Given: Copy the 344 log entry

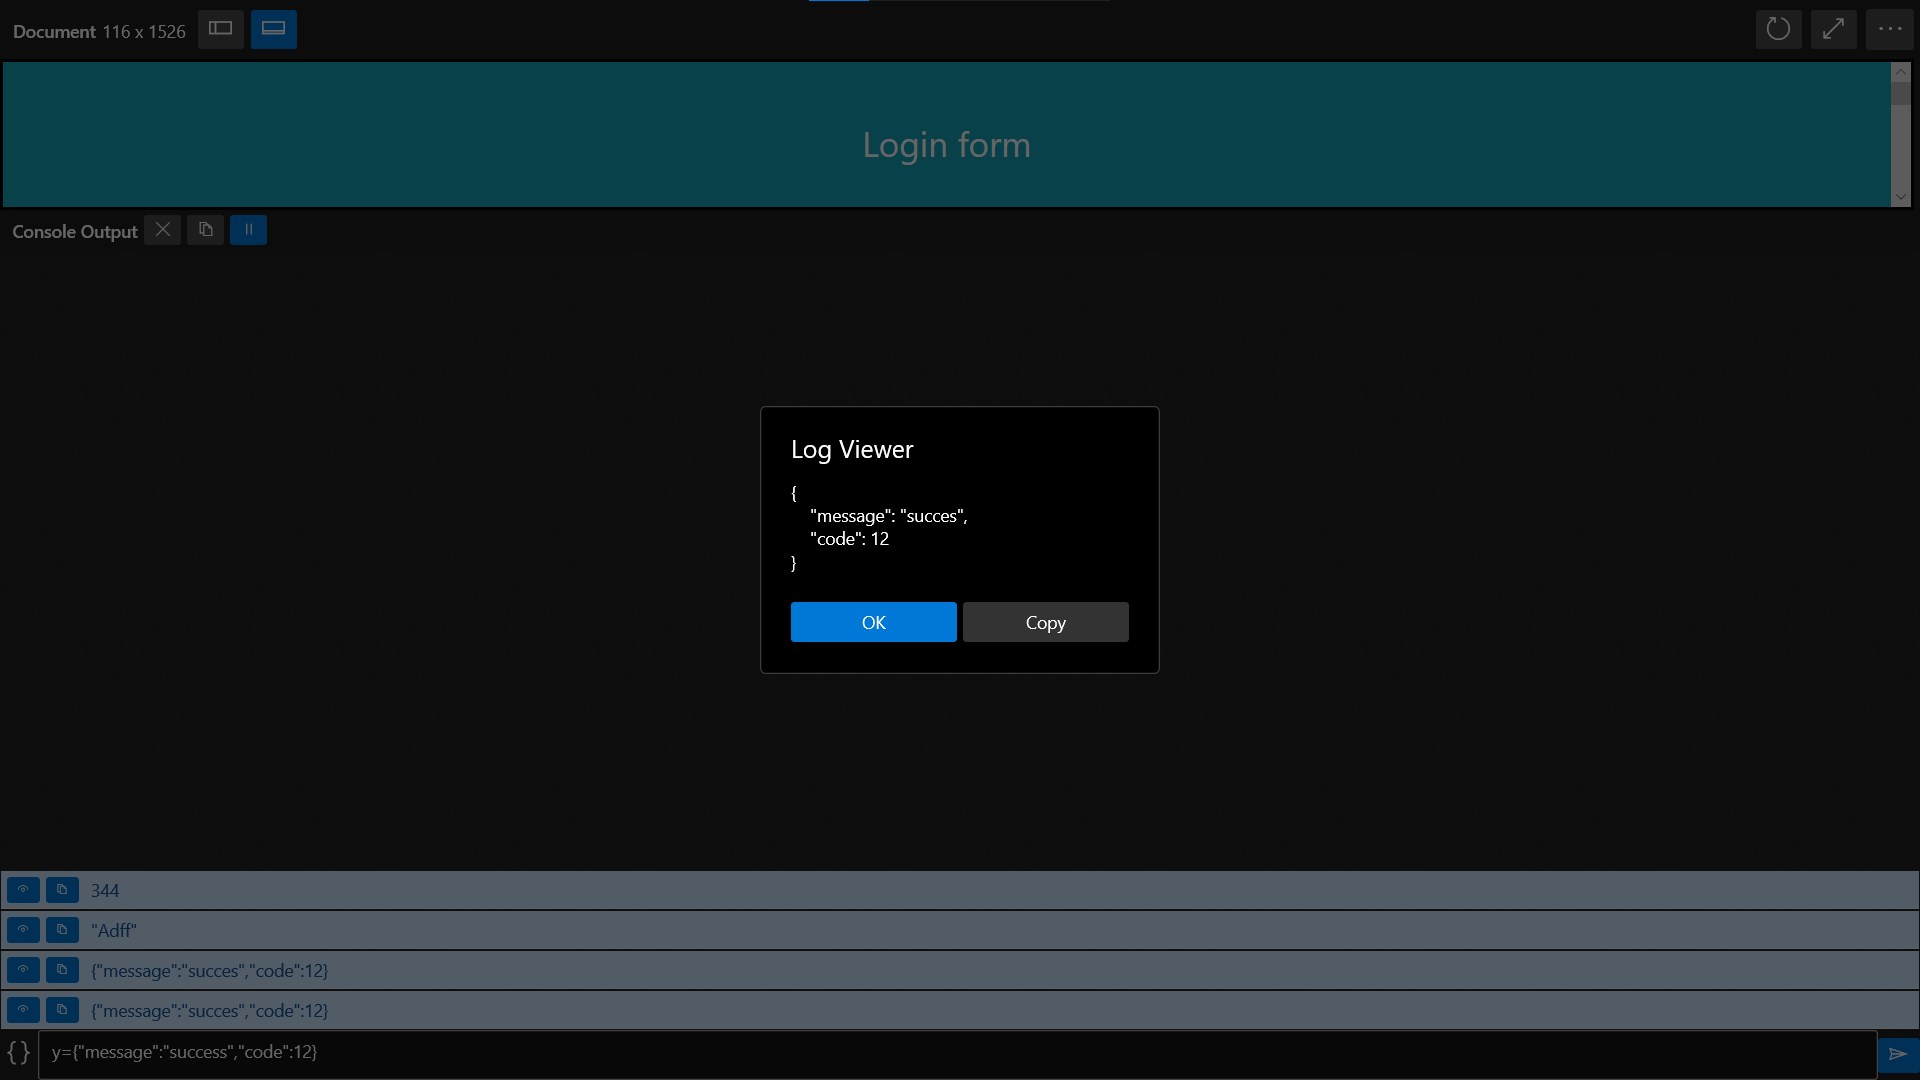Looking at the screenshot, I should click(x=62, y=890).
